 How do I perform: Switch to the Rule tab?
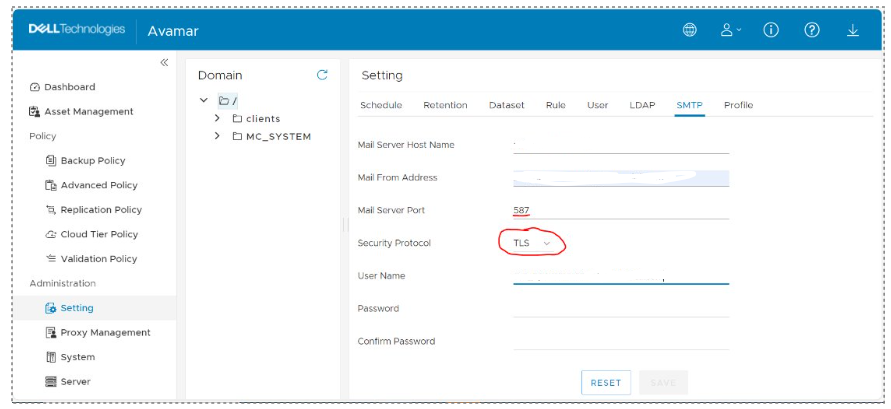[x=556, y=105]
